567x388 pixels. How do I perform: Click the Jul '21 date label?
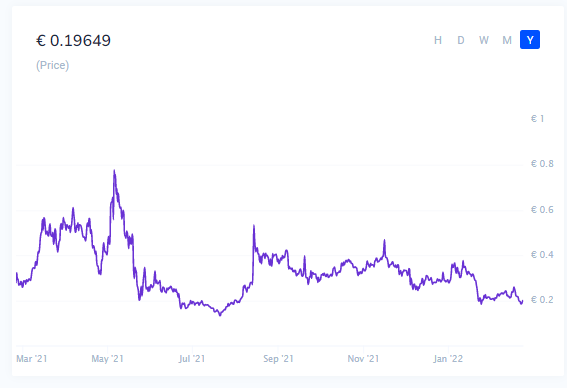point(192,359)
